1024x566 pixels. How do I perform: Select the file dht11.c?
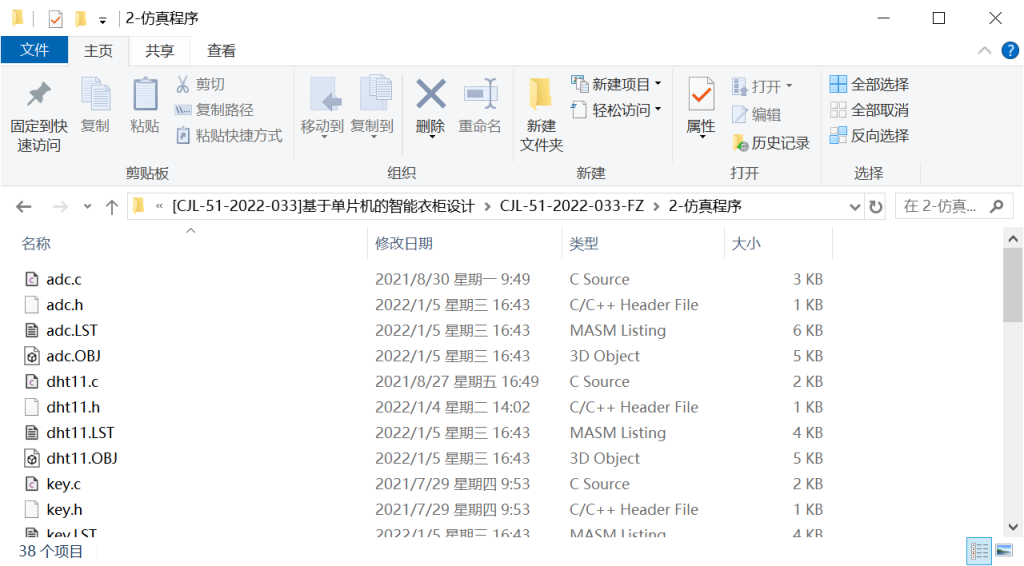pyautogui.click(x=72, y=381)
